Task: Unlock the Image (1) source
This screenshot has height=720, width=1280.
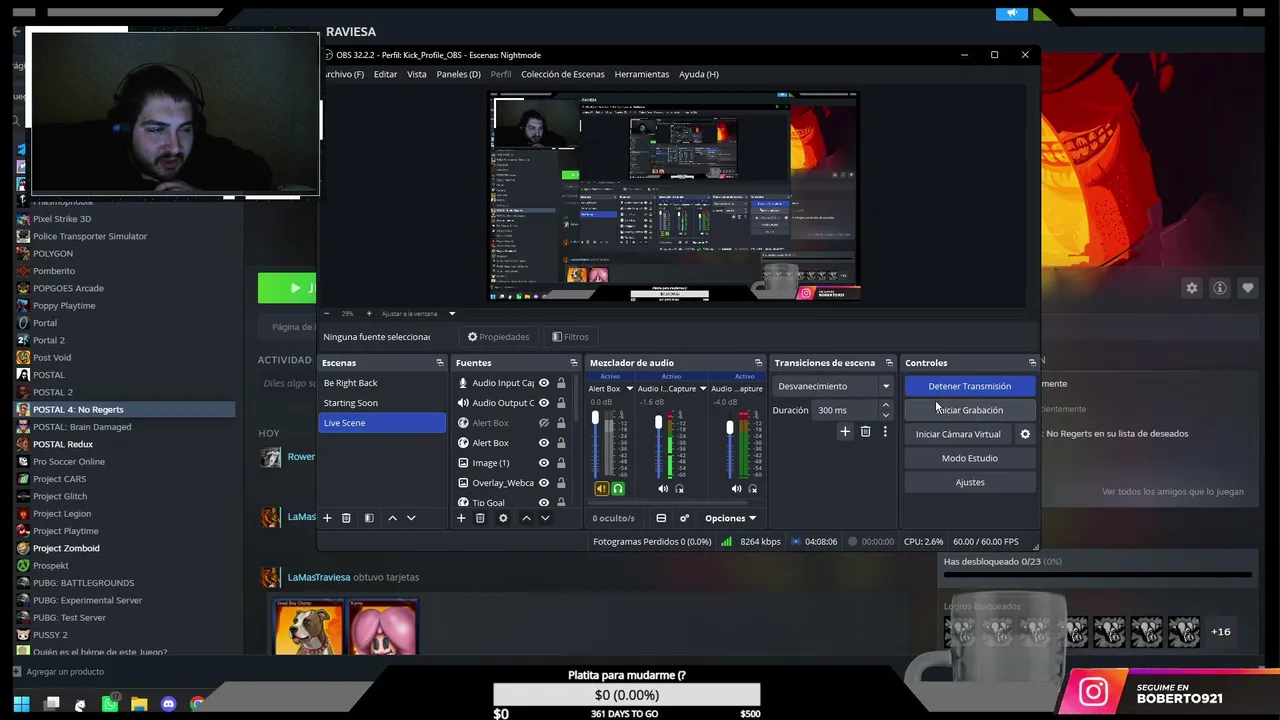Action: click(x=561, y=463)
